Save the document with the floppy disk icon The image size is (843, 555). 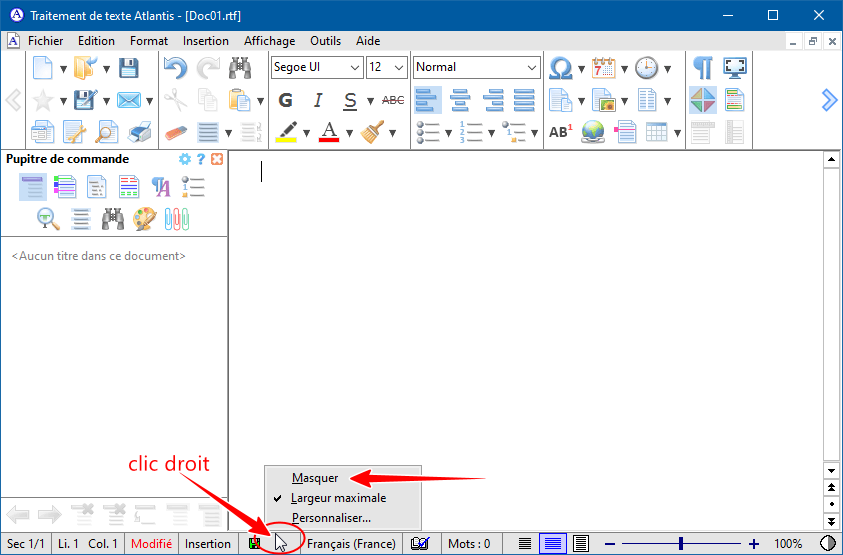129,68
